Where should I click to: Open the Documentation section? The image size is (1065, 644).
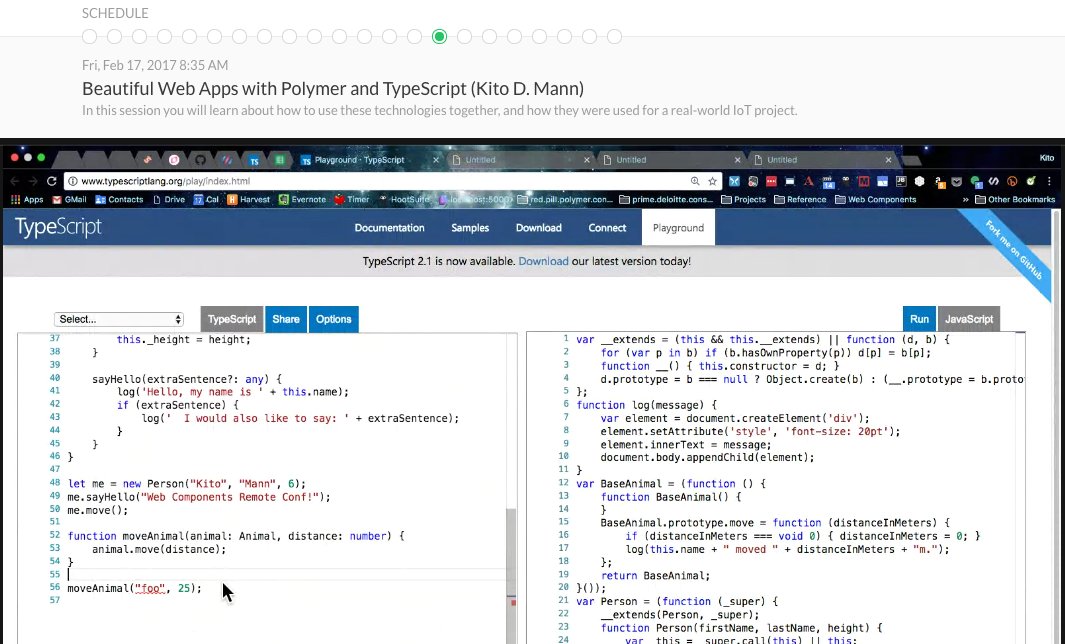coord(389,227)
